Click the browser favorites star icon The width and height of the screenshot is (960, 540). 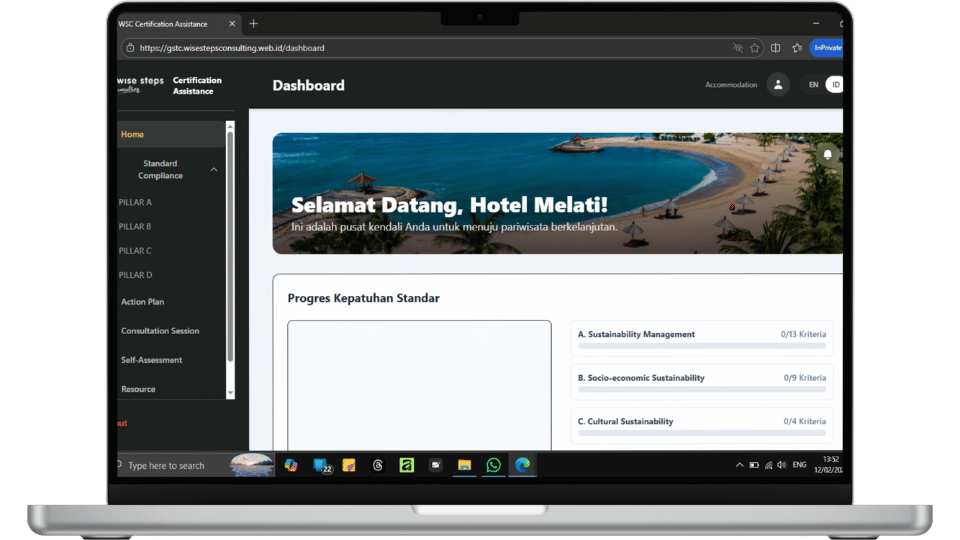pyautogui.click(x=756, y=48)
